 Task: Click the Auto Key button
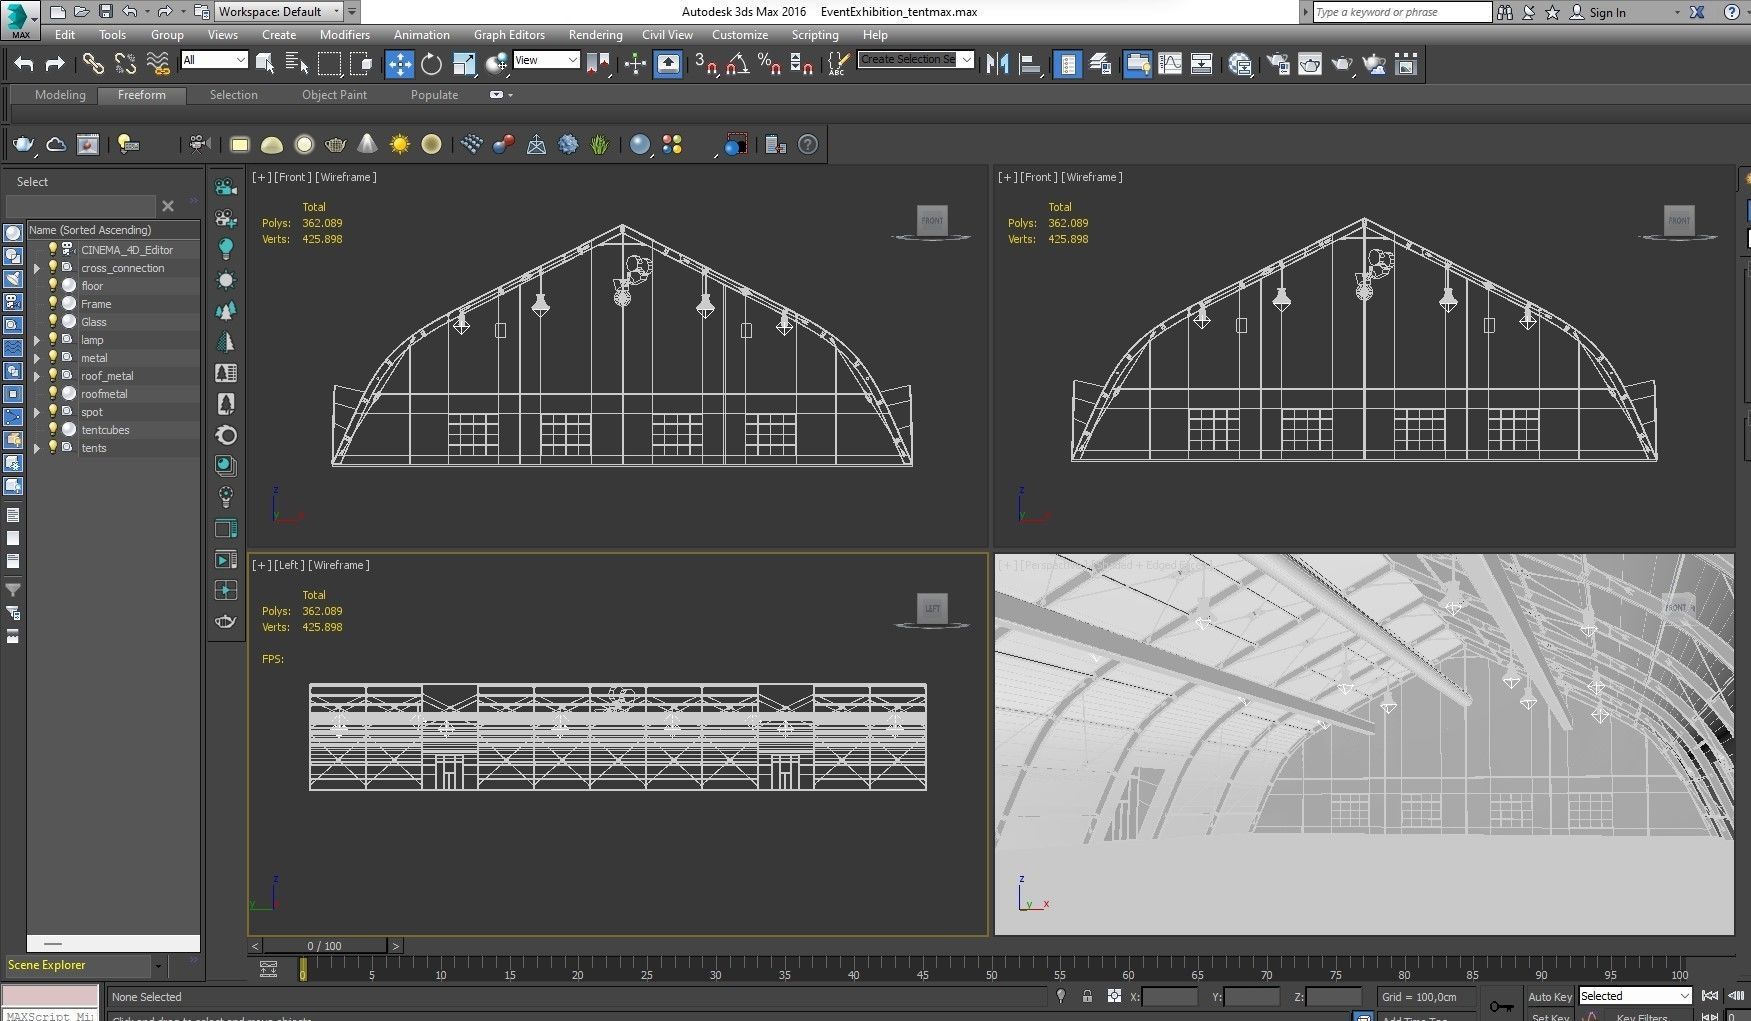click(x=1549, y=996)
